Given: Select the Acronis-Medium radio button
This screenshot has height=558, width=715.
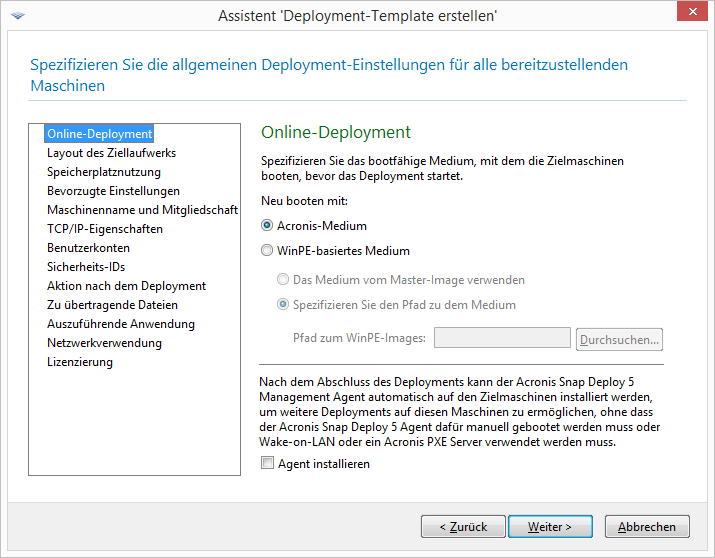Looking at the screenshot, I should click(x=267, y=226).
